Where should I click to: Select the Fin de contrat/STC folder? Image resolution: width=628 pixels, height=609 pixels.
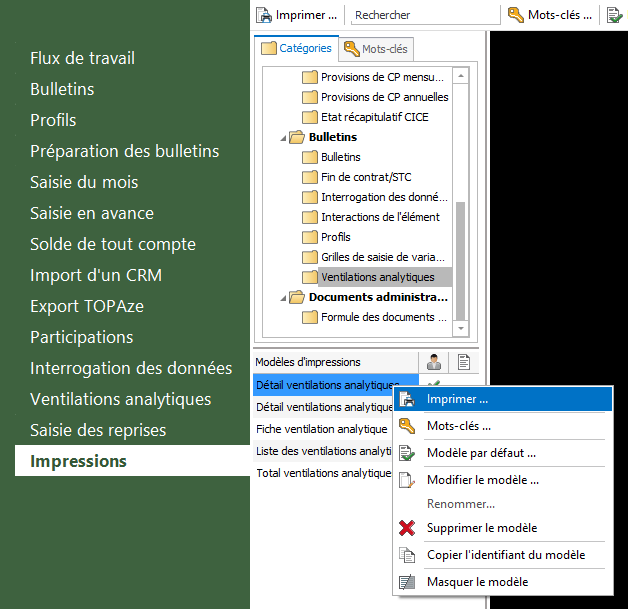click(366, 177)
